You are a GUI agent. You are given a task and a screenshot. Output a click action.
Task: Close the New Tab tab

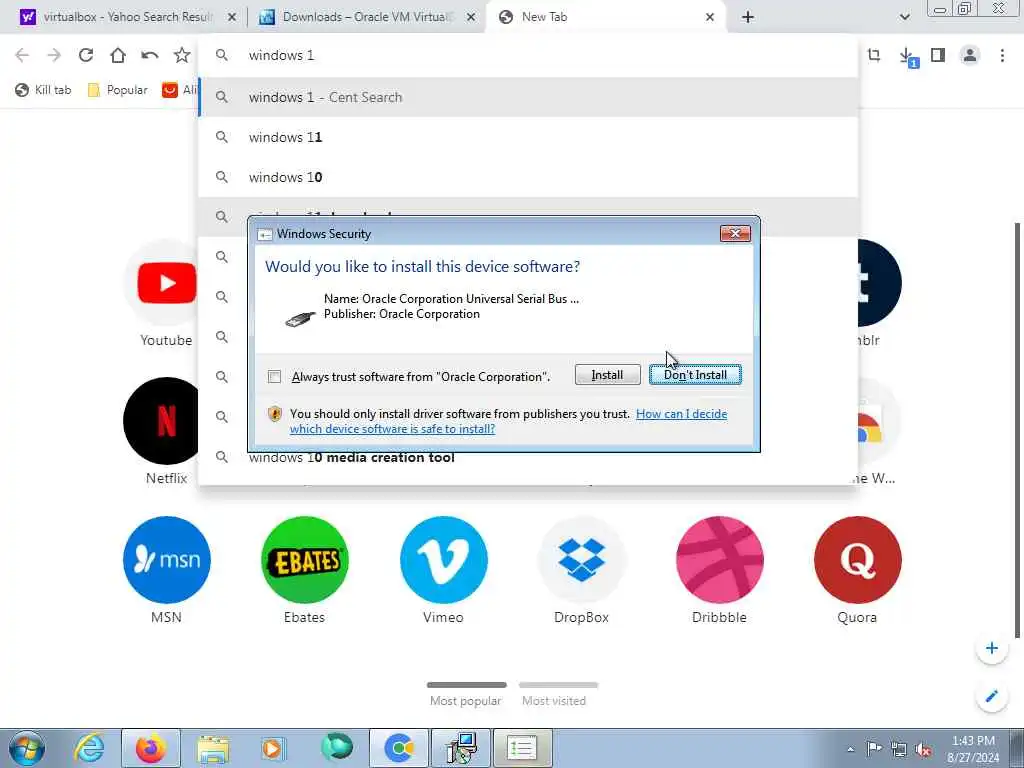[x=710, y=17]
